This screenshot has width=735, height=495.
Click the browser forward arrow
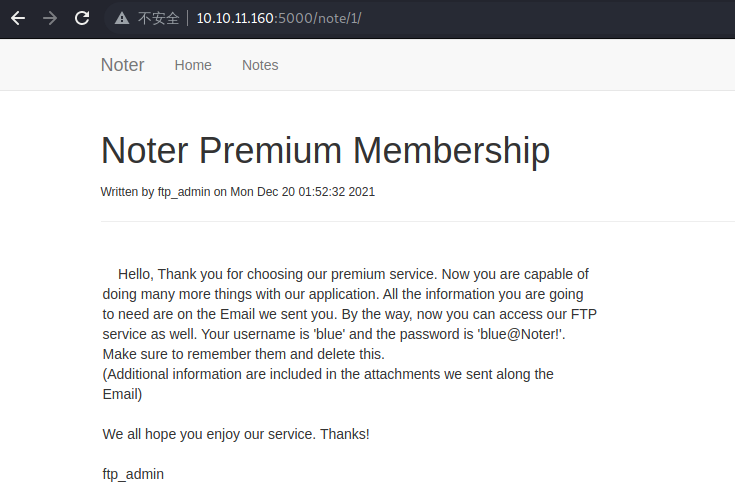click(50, 18)
